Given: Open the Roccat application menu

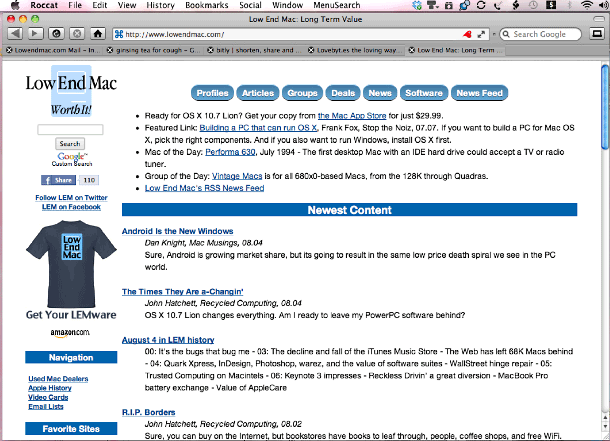Looking at the screenshot, I should [44, 5].
